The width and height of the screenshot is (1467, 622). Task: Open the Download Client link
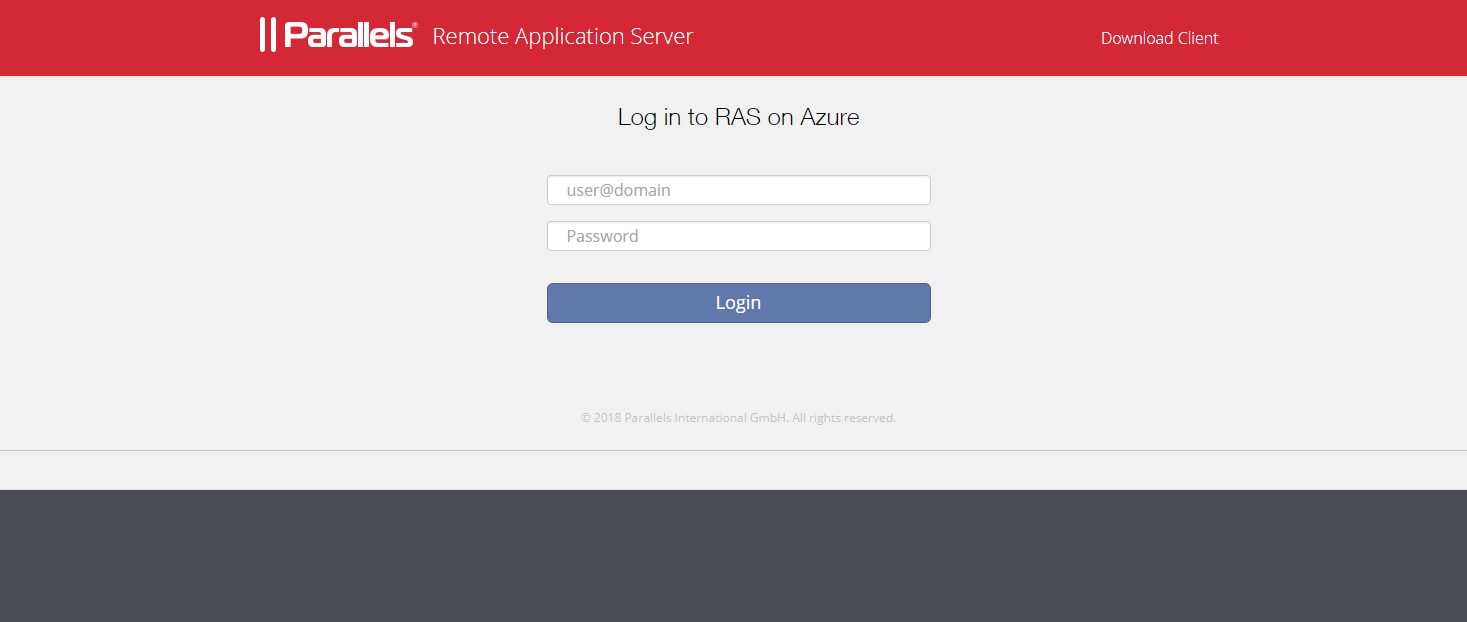point(1159,38)
